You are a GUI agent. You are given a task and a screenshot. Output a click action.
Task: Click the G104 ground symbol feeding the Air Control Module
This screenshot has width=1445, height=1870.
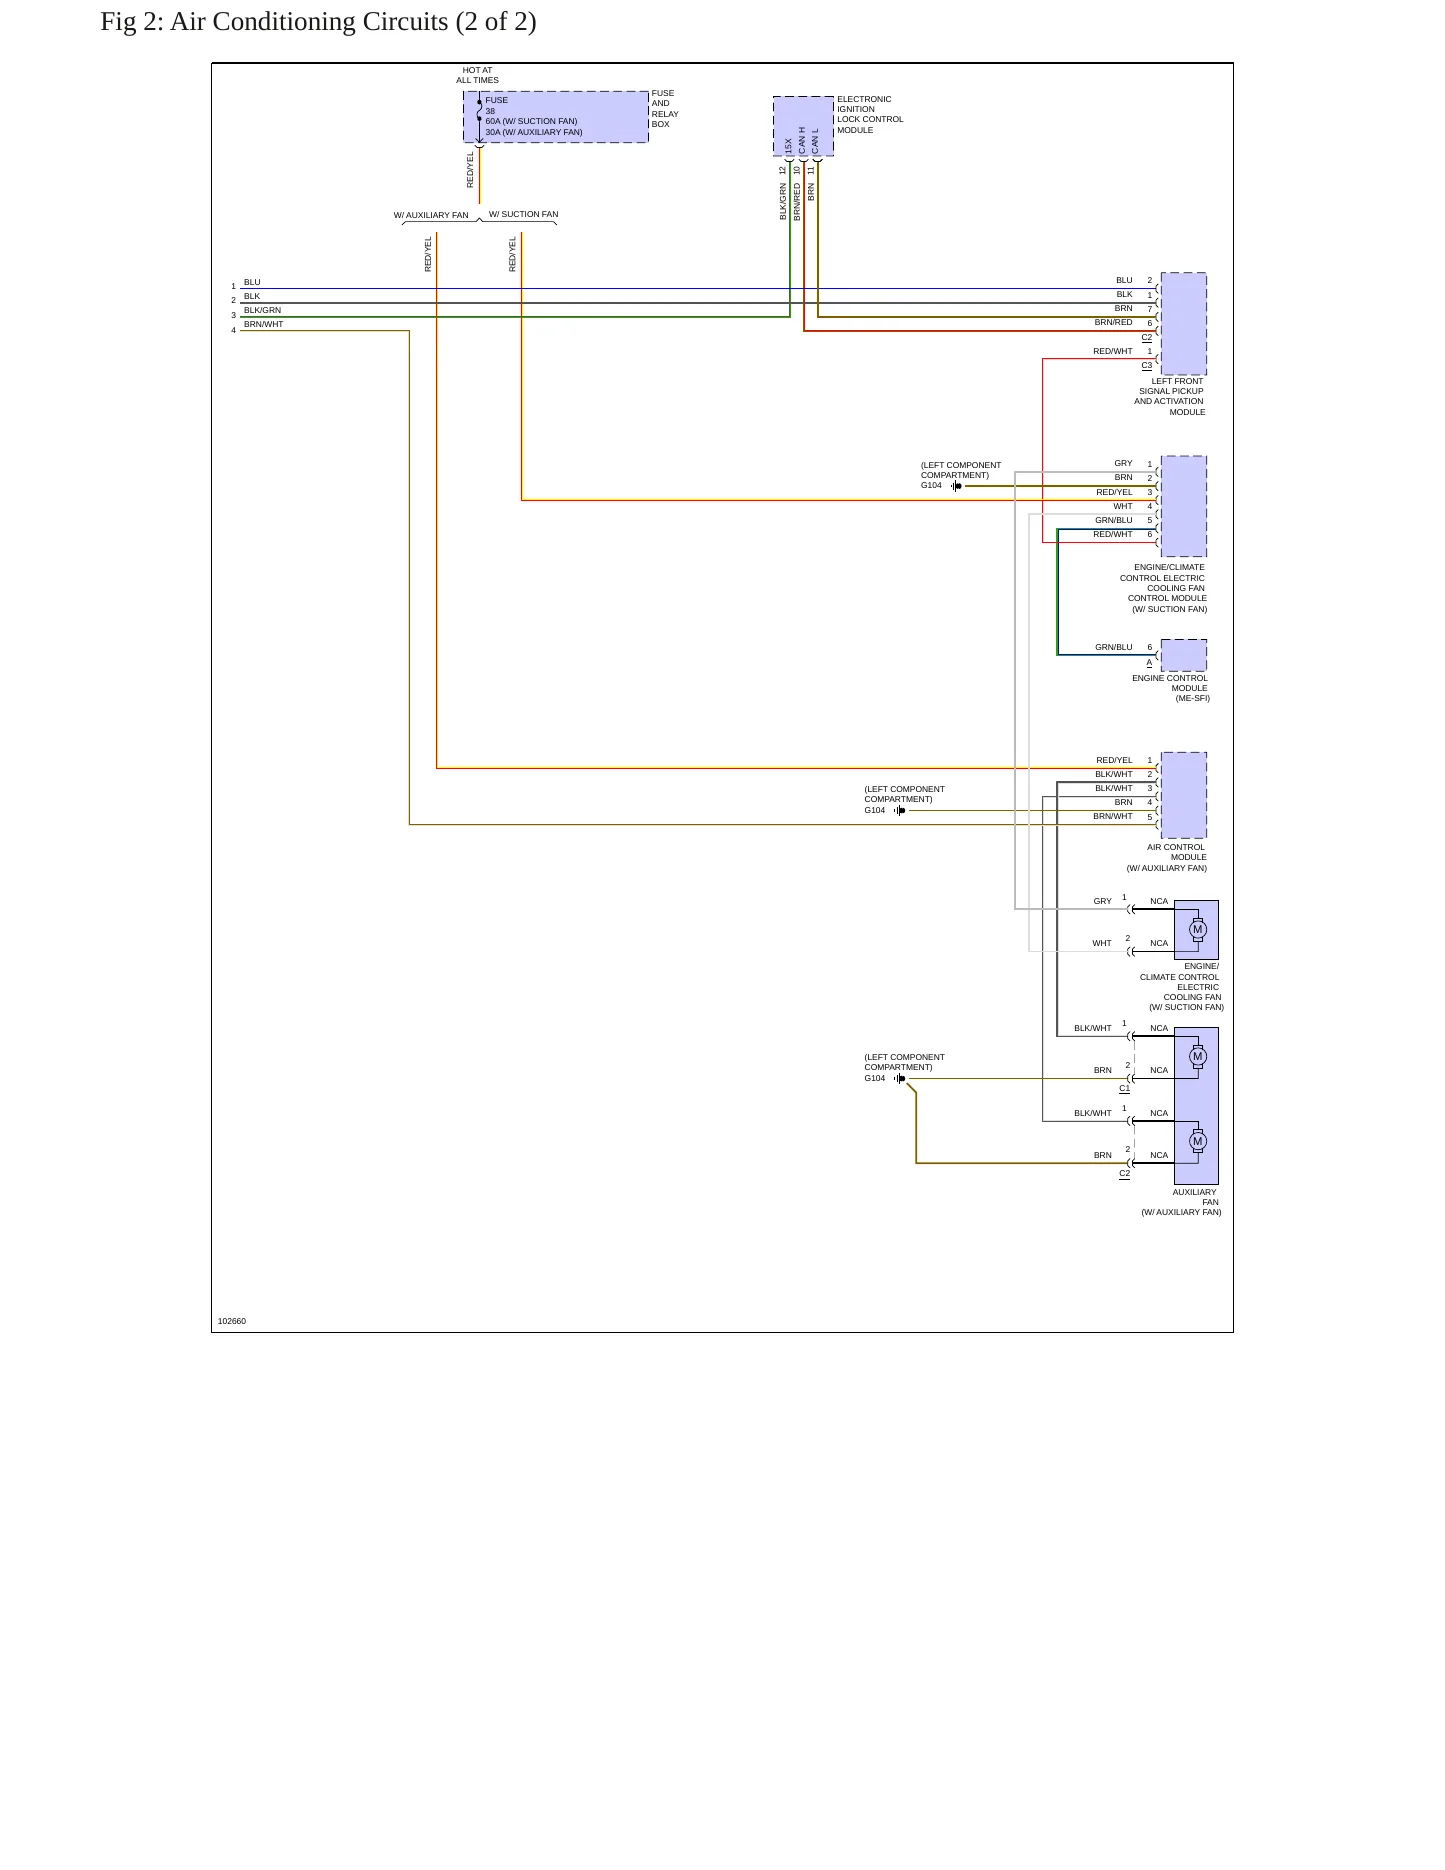pos(899,811)
